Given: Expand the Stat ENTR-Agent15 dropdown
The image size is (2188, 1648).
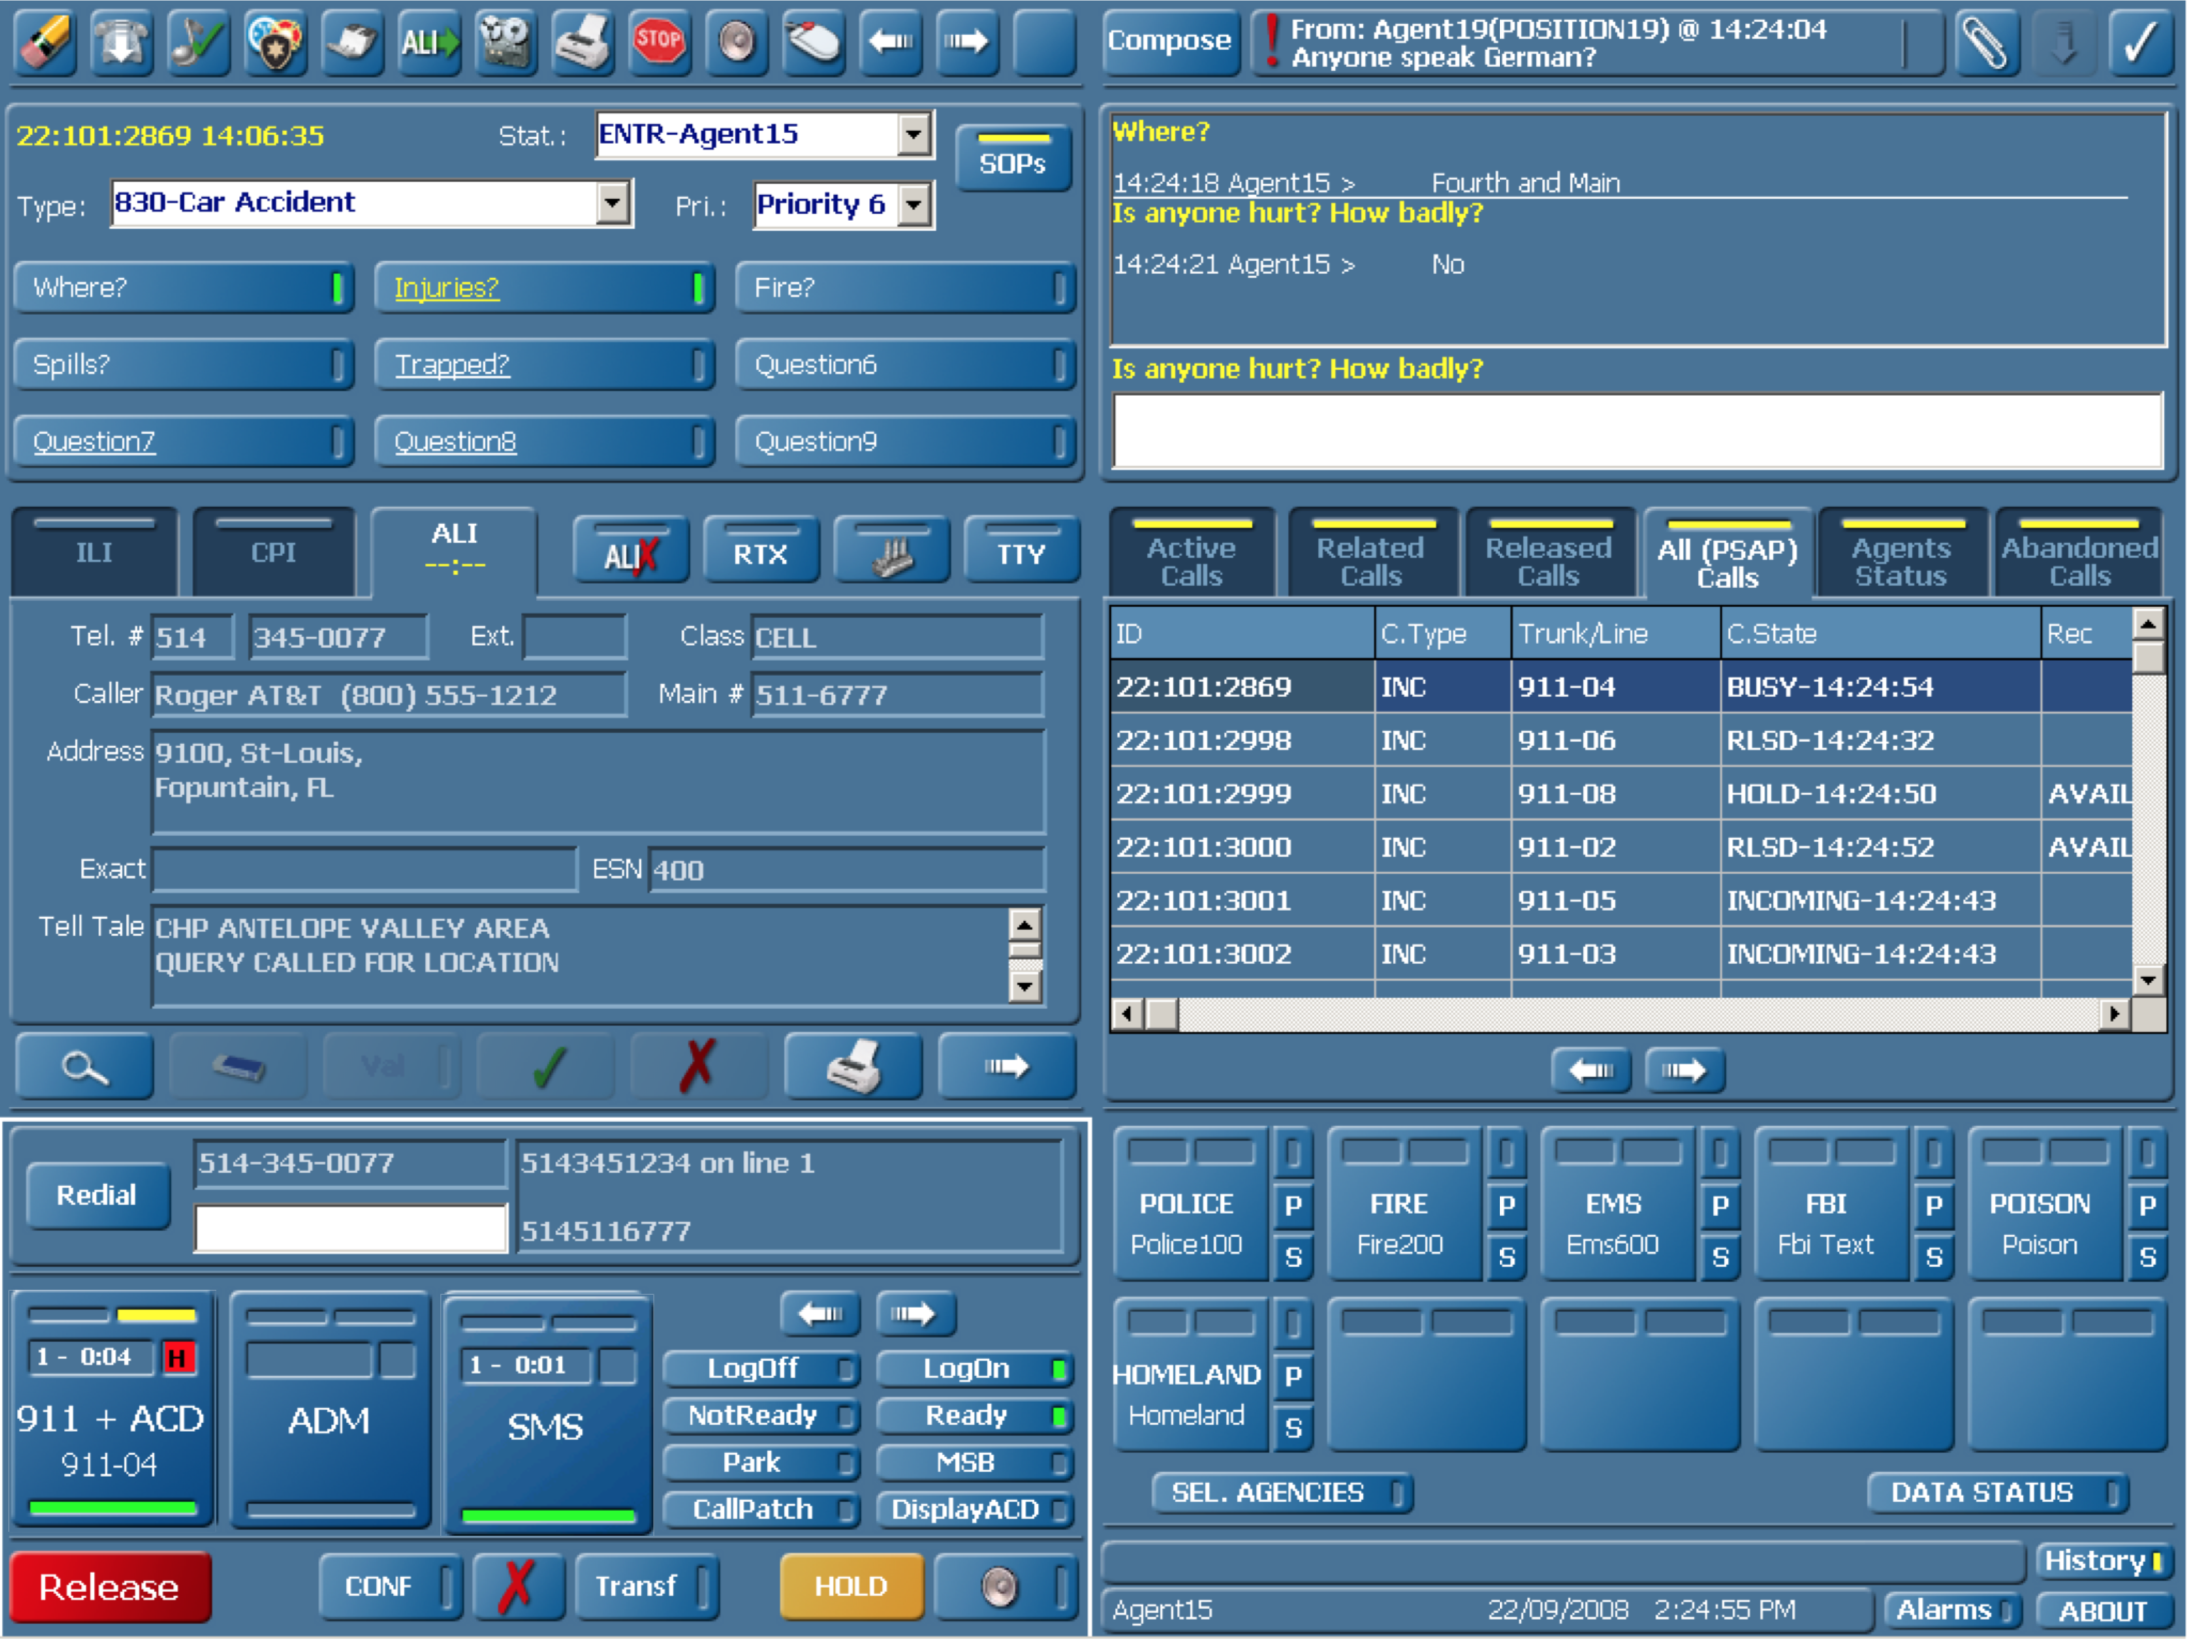Looking at the screenshot, I should tap(913, 134).
